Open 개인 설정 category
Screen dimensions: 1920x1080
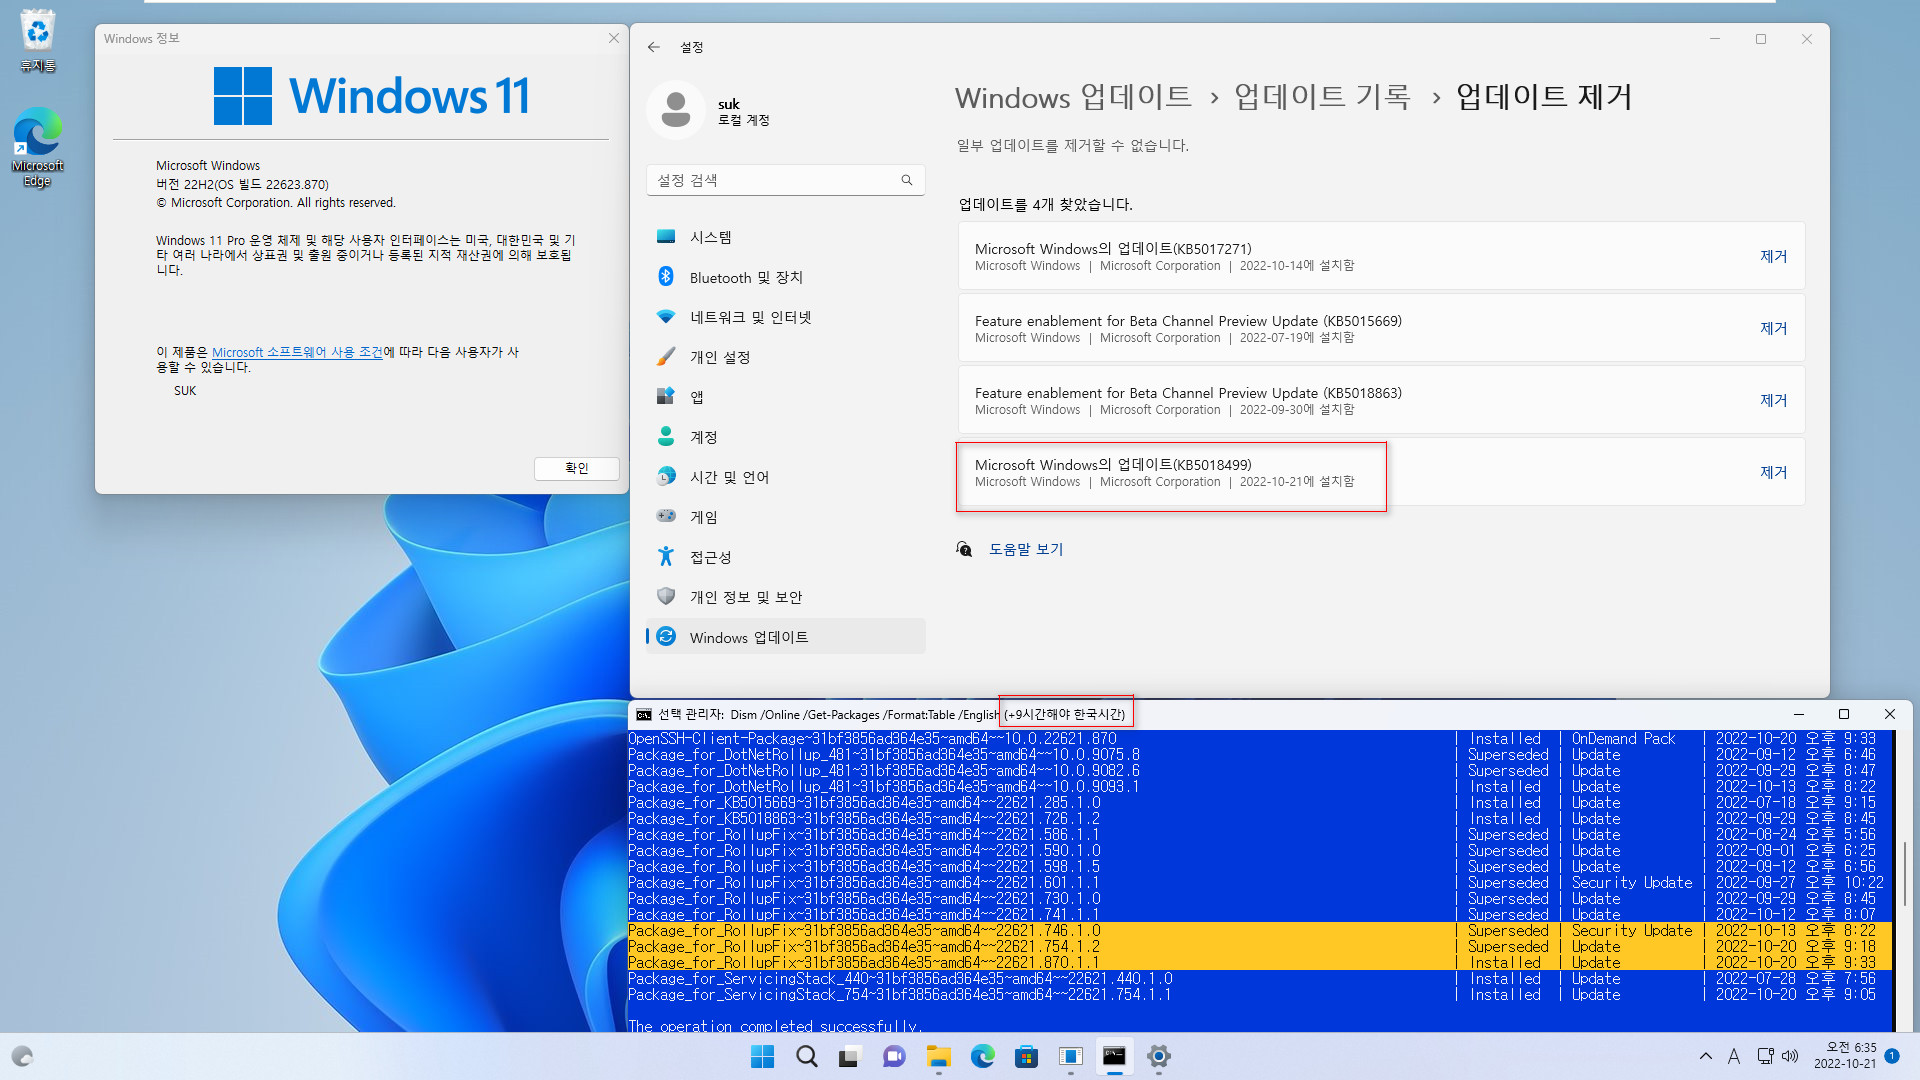[x=785, y=357]
